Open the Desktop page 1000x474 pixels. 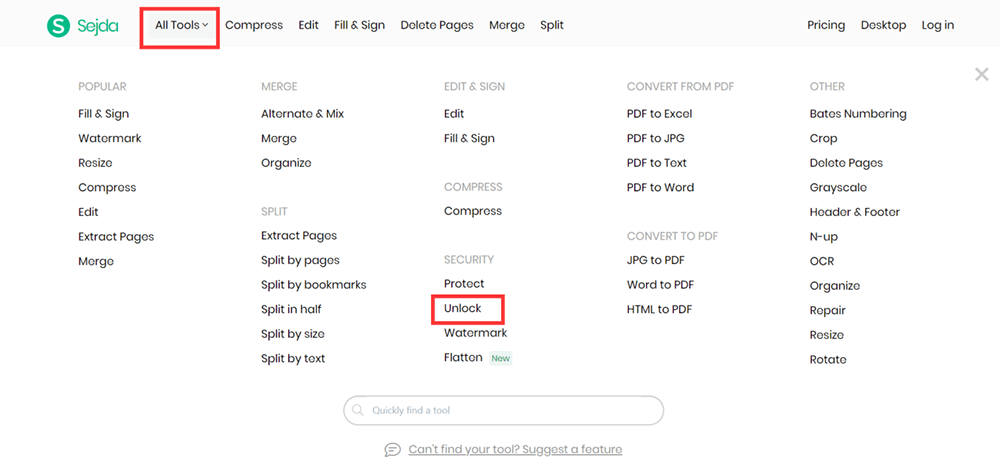[x=883, y=25]
